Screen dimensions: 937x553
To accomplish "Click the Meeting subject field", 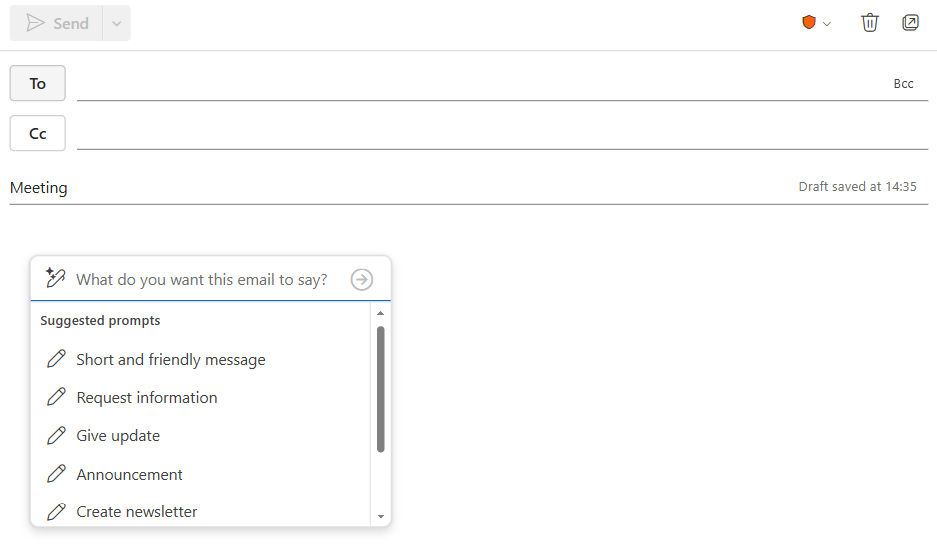I will 400,188.
